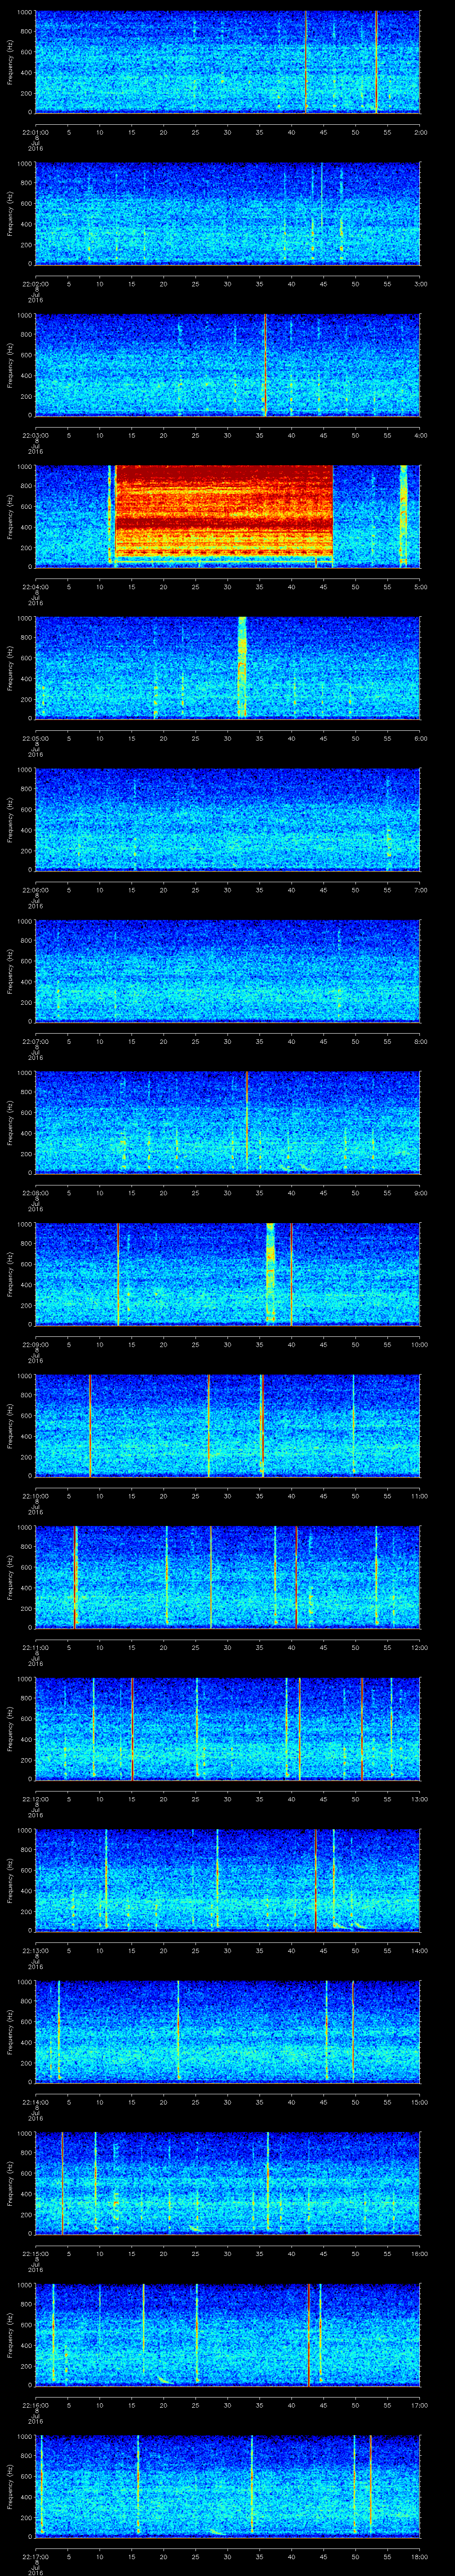The image size is (455, 2576).
Task: Click the 2:00 end time label
Action: coord(420,131)
